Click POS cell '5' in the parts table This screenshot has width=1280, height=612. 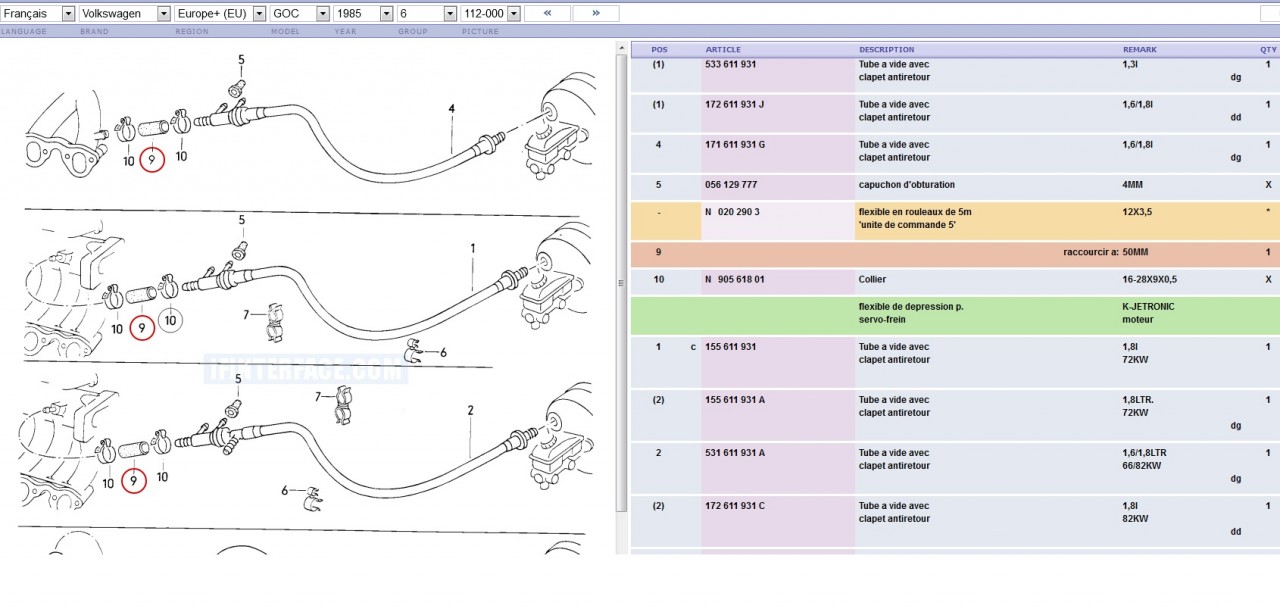point(658,184)
